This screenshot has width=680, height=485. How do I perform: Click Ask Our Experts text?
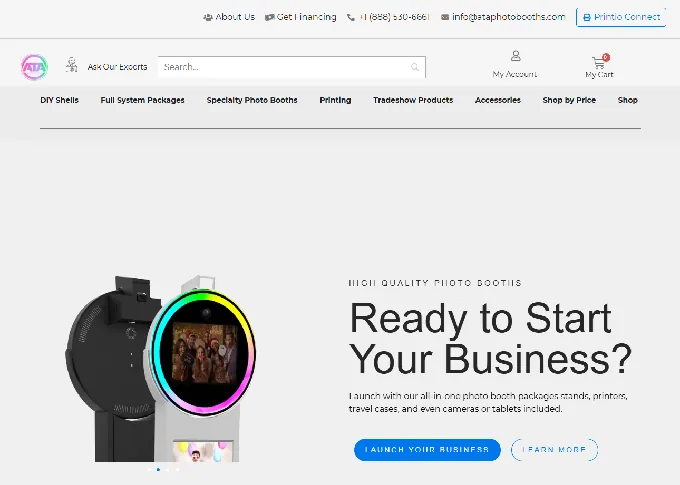[118, 67]
